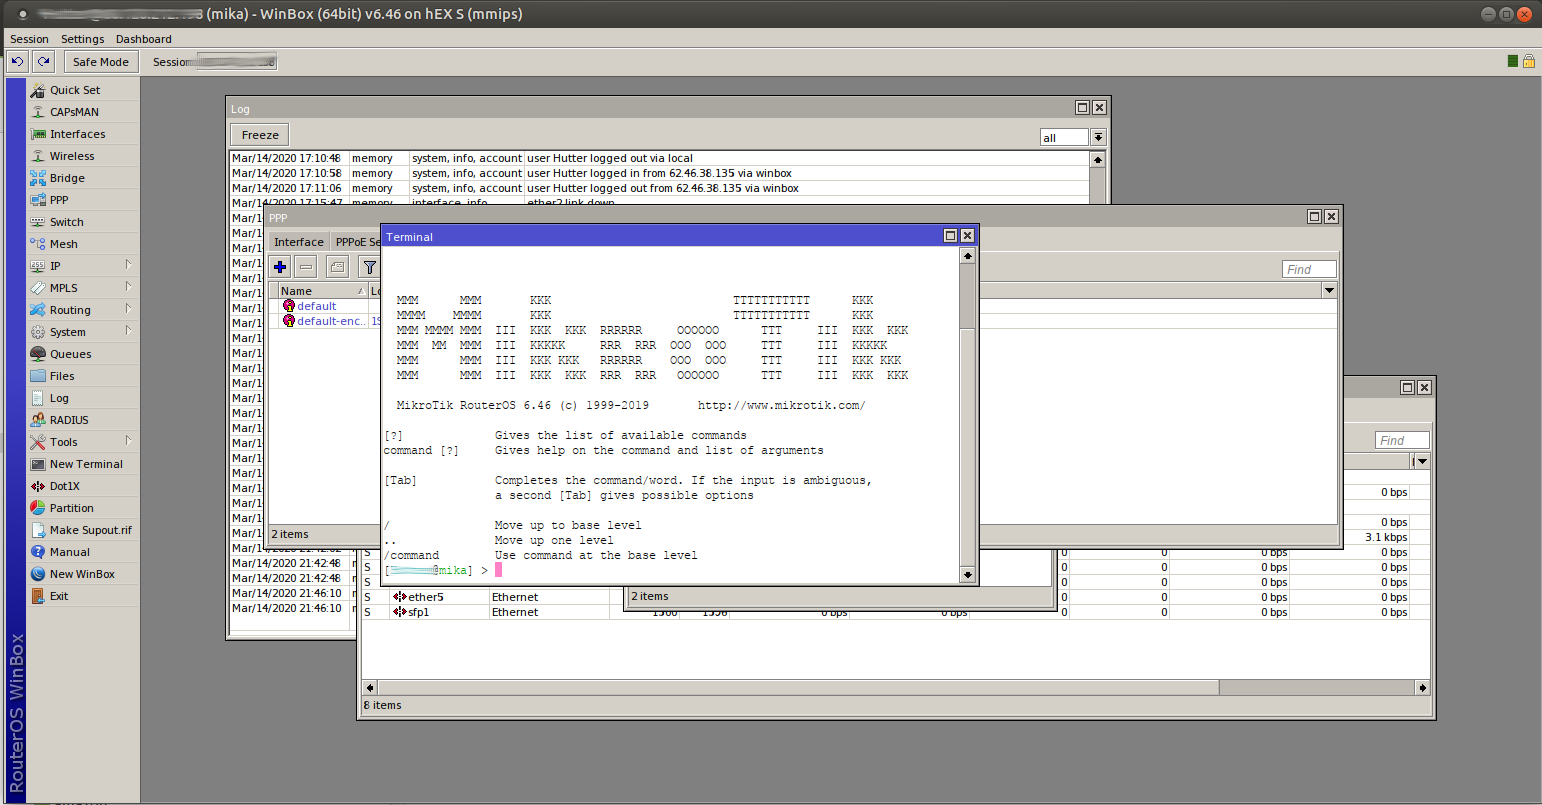Click the Undo toolbar arrow
The width and height of the screenshot is (1542, 805).
pos(17,61)
